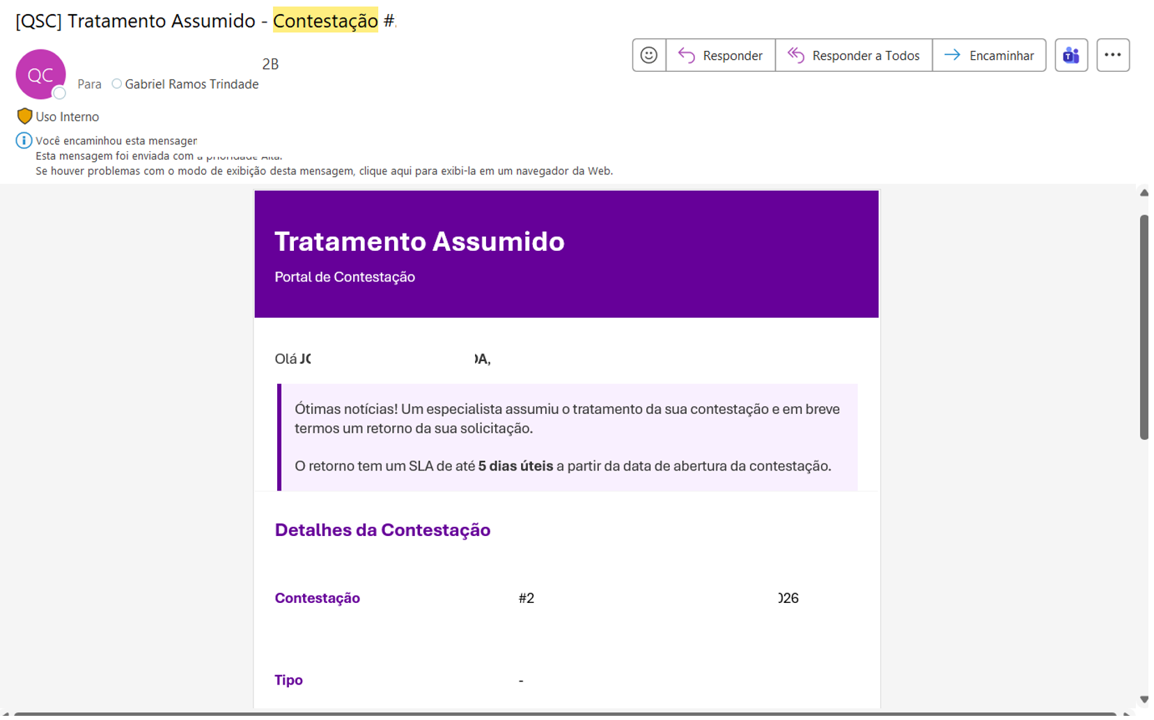The height and width of the screenshot is (720, 1154).
Task: Expand the Para recipients field
Action: point(88,84)
